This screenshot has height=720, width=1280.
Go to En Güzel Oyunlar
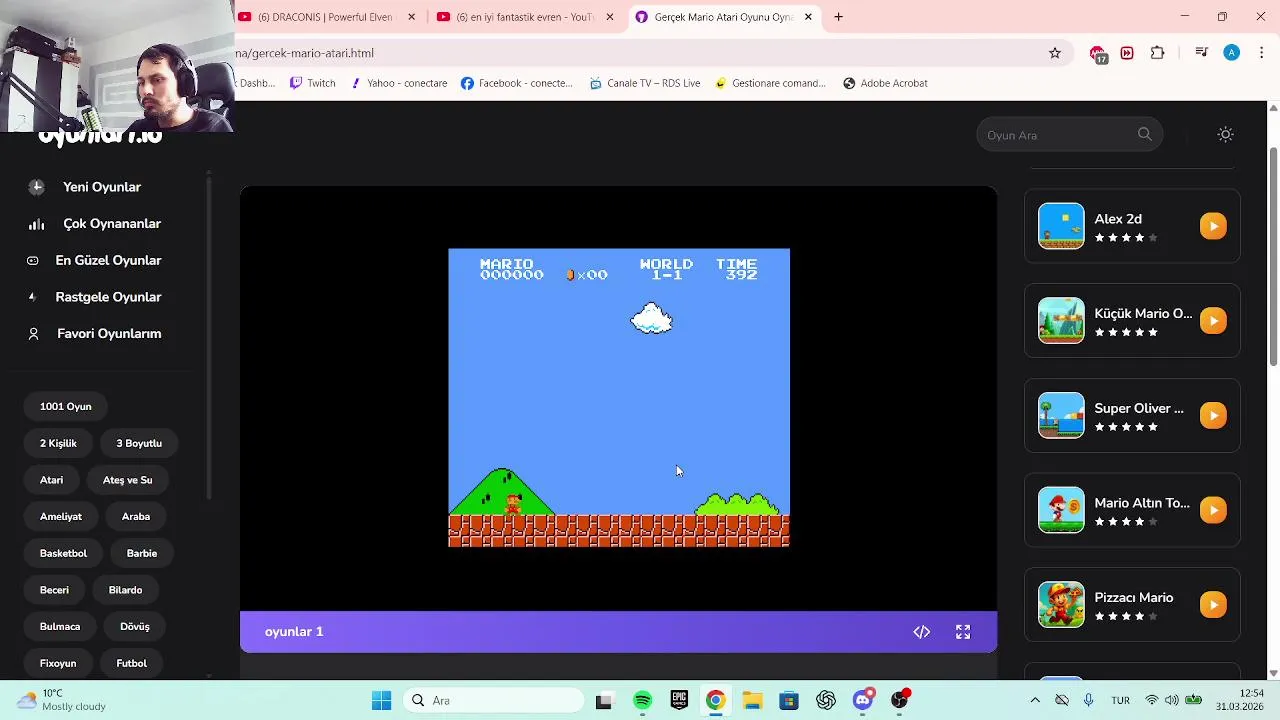pos(108,260)
